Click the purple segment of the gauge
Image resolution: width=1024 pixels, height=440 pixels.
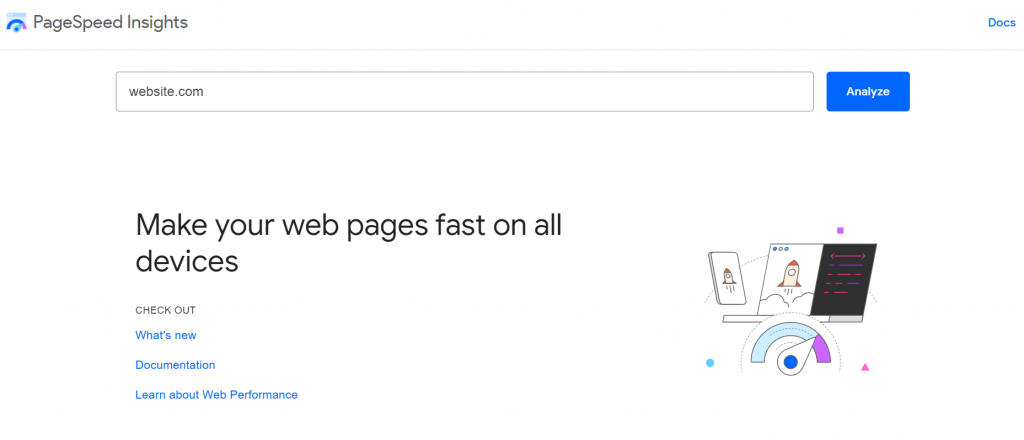pos(821,348)
